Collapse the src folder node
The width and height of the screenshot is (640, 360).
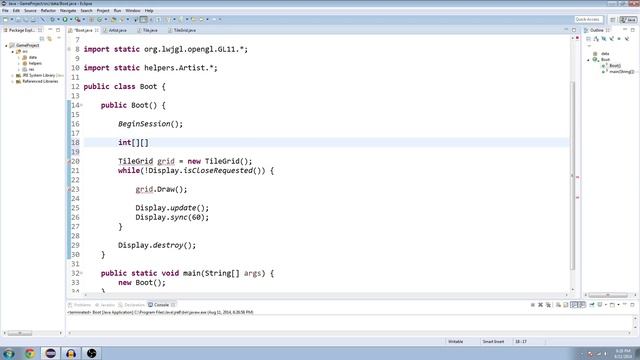pyautogui.click(x=13, y=52)
